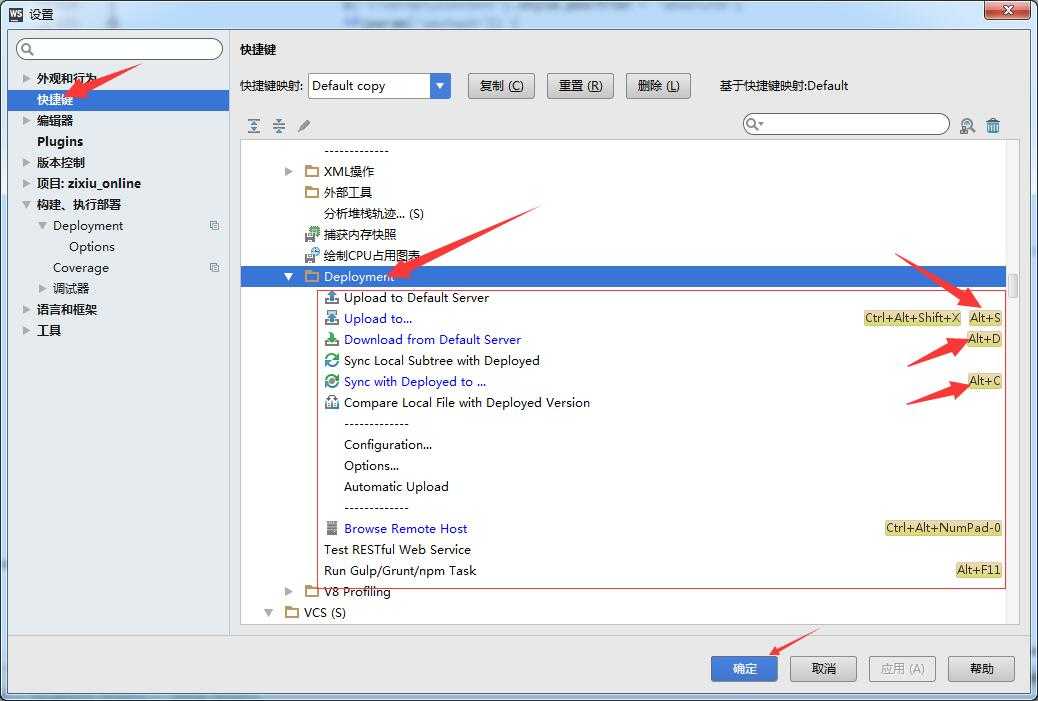Collapse the VCS (S) keymap folder
Viewport: 1038px width, 701px height.
(269, 612)
